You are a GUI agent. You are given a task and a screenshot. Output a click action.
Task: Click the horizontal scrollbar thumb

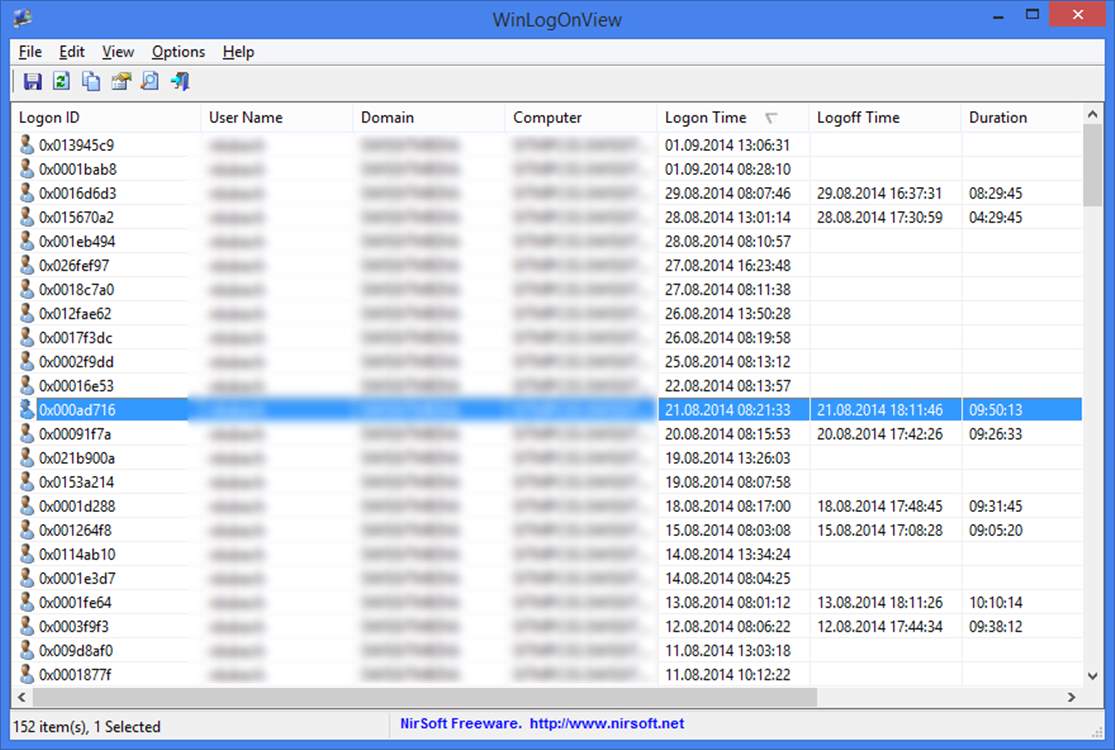click(x=425, y=697)
